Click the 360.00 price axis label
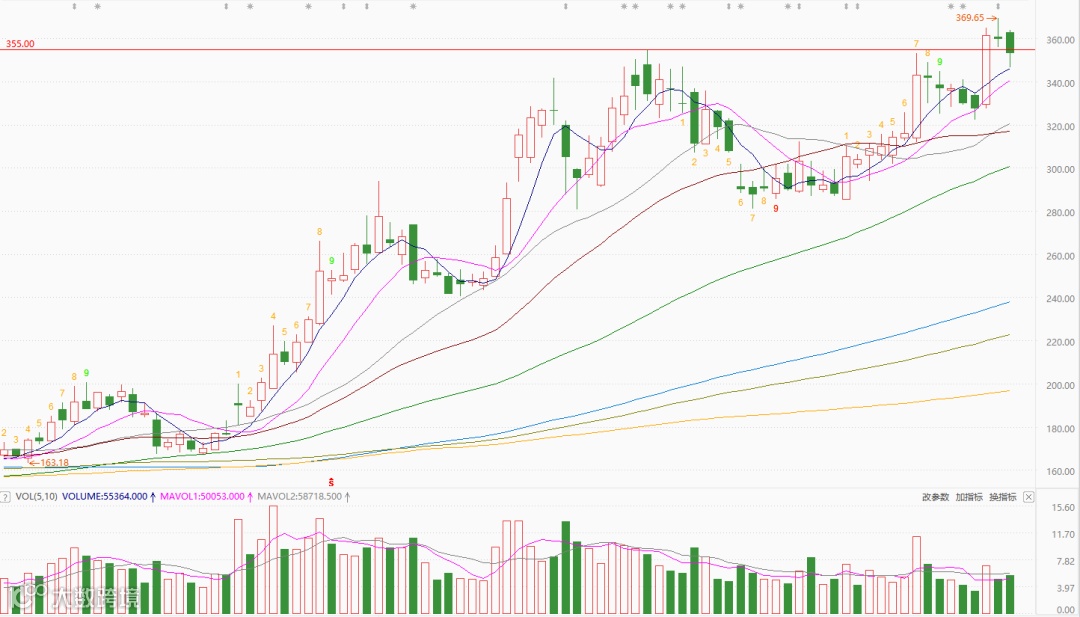The height and width of the screenshot is (617, 1080). pos(1061,40)
